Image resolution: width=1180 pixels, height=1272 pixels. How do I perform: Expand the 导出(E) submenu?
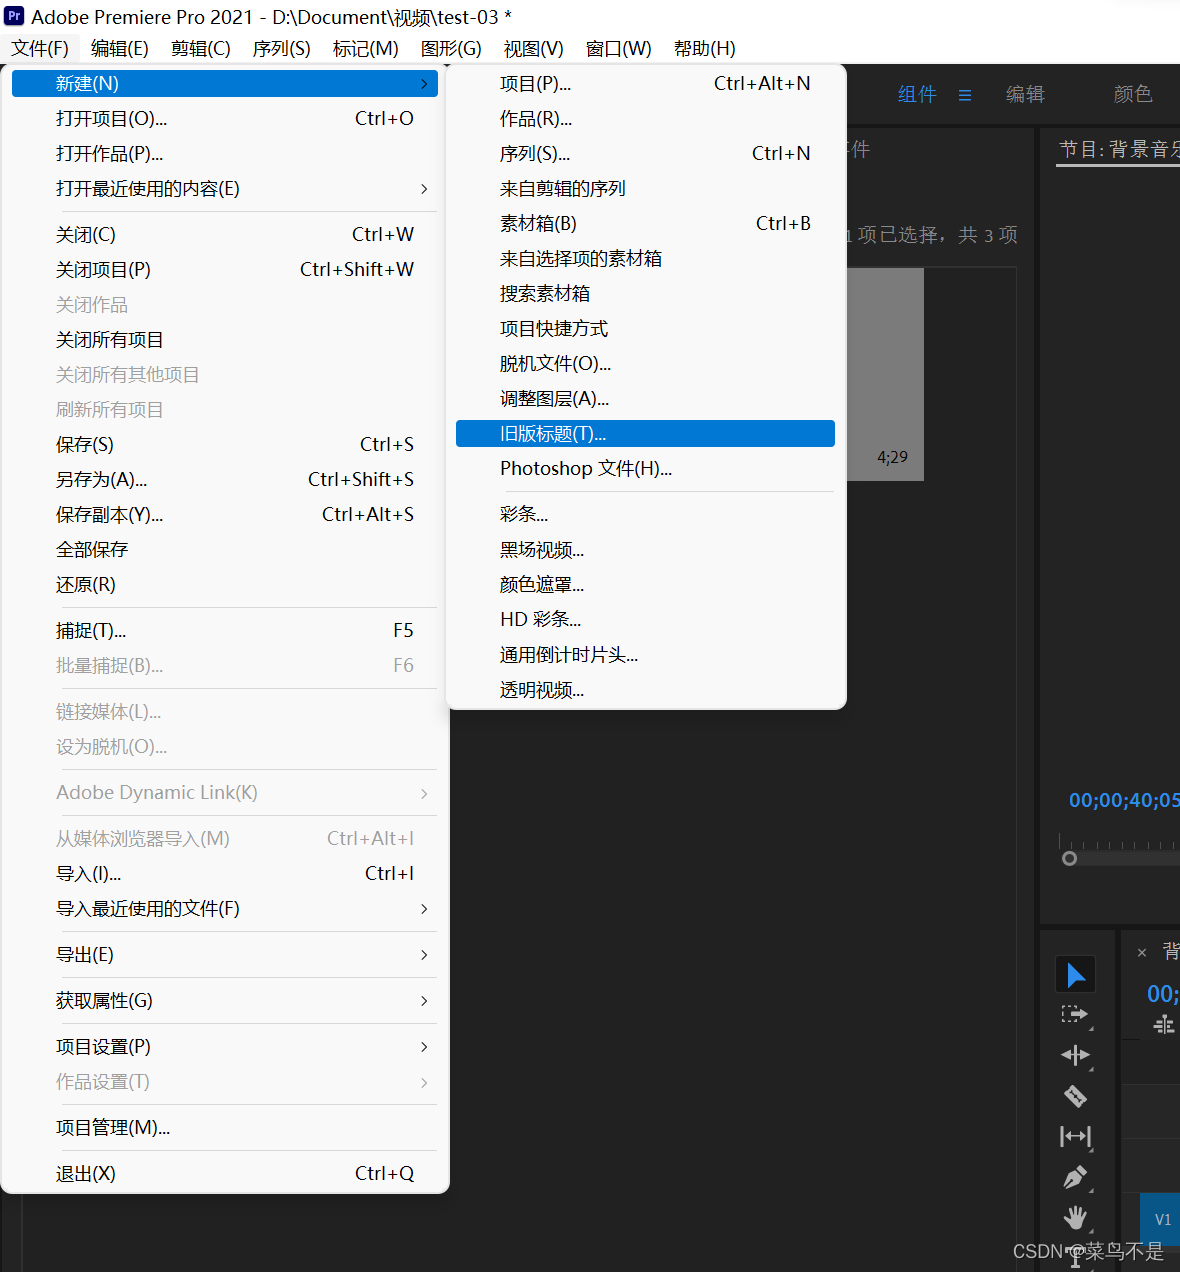pos(424,955)
